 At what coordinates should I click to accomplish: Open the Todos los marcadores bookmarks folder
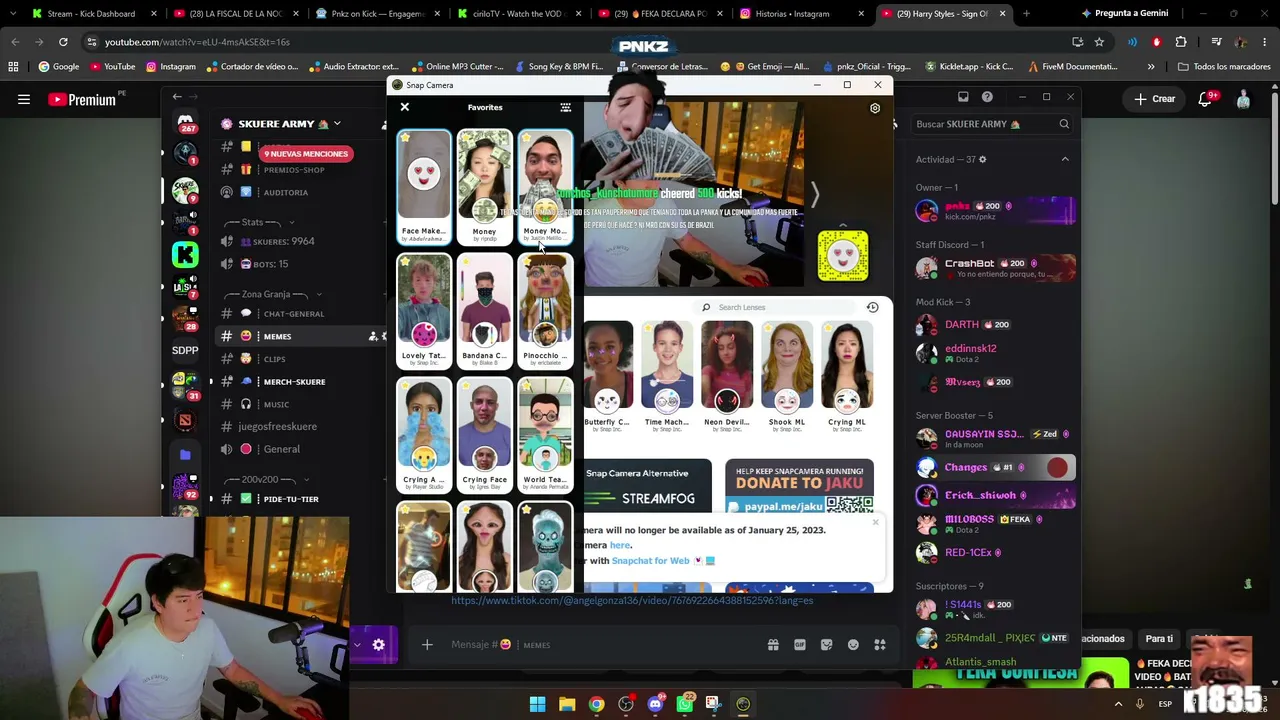pyautogui.click(x=1224, y=67)
